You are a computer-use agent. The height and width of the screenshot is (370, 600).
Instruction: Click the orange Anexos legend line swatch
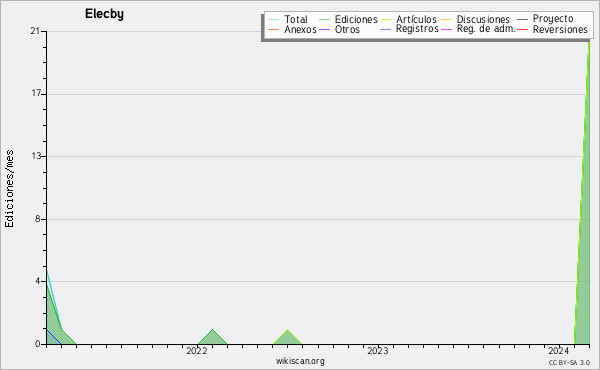click(274, 29)
